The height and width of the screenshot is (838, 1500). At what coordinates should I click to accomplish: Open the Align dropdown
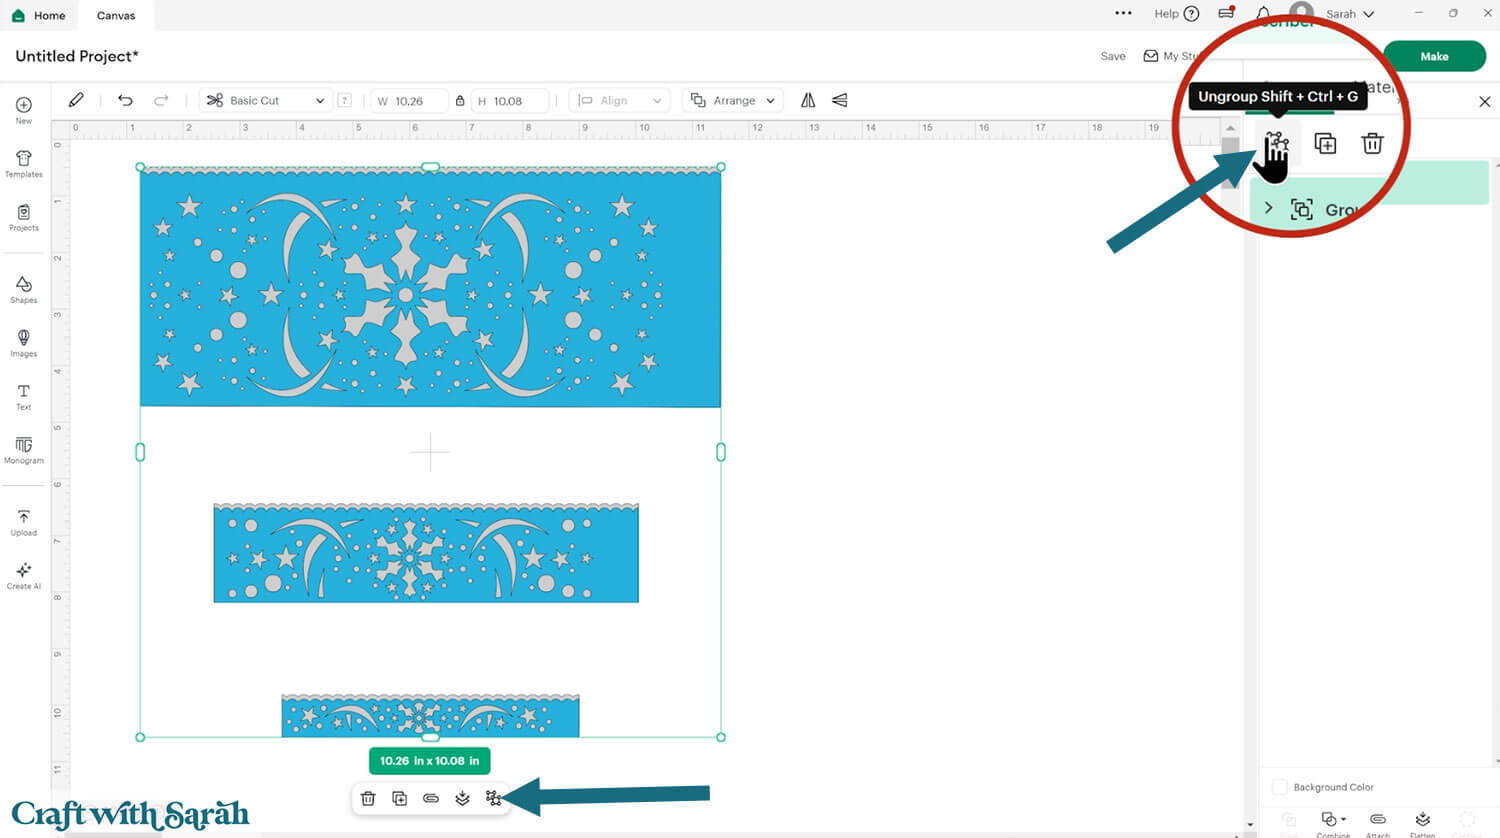click(619, 100)
